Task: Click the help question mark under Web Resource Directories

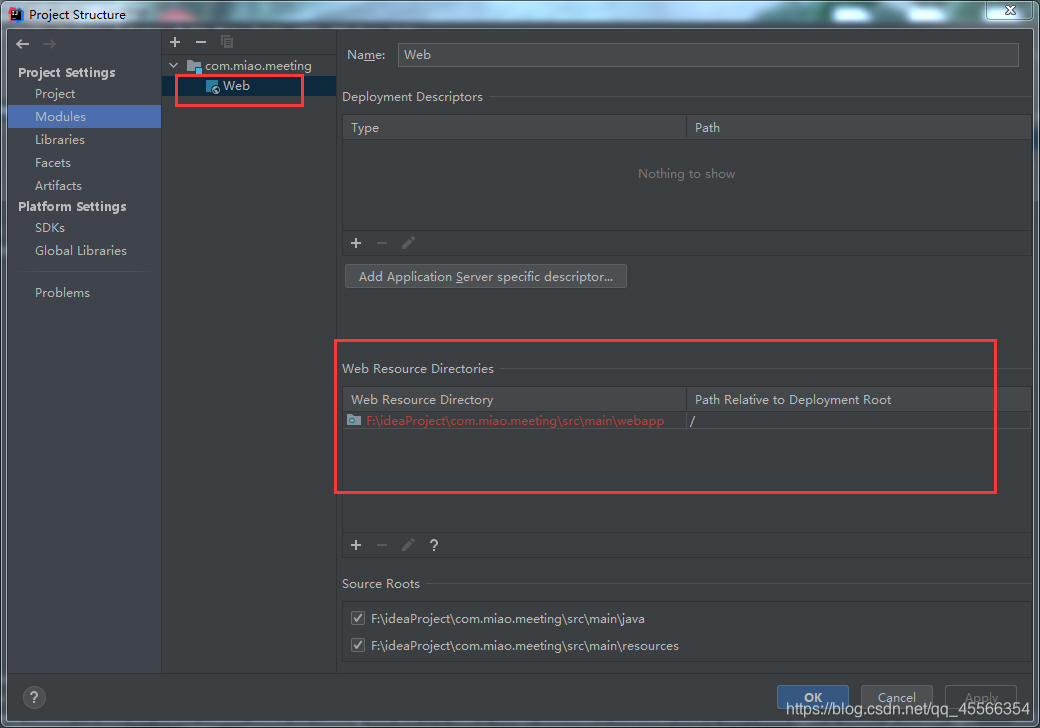Action: pyautogui.click(x=434, y=545)
